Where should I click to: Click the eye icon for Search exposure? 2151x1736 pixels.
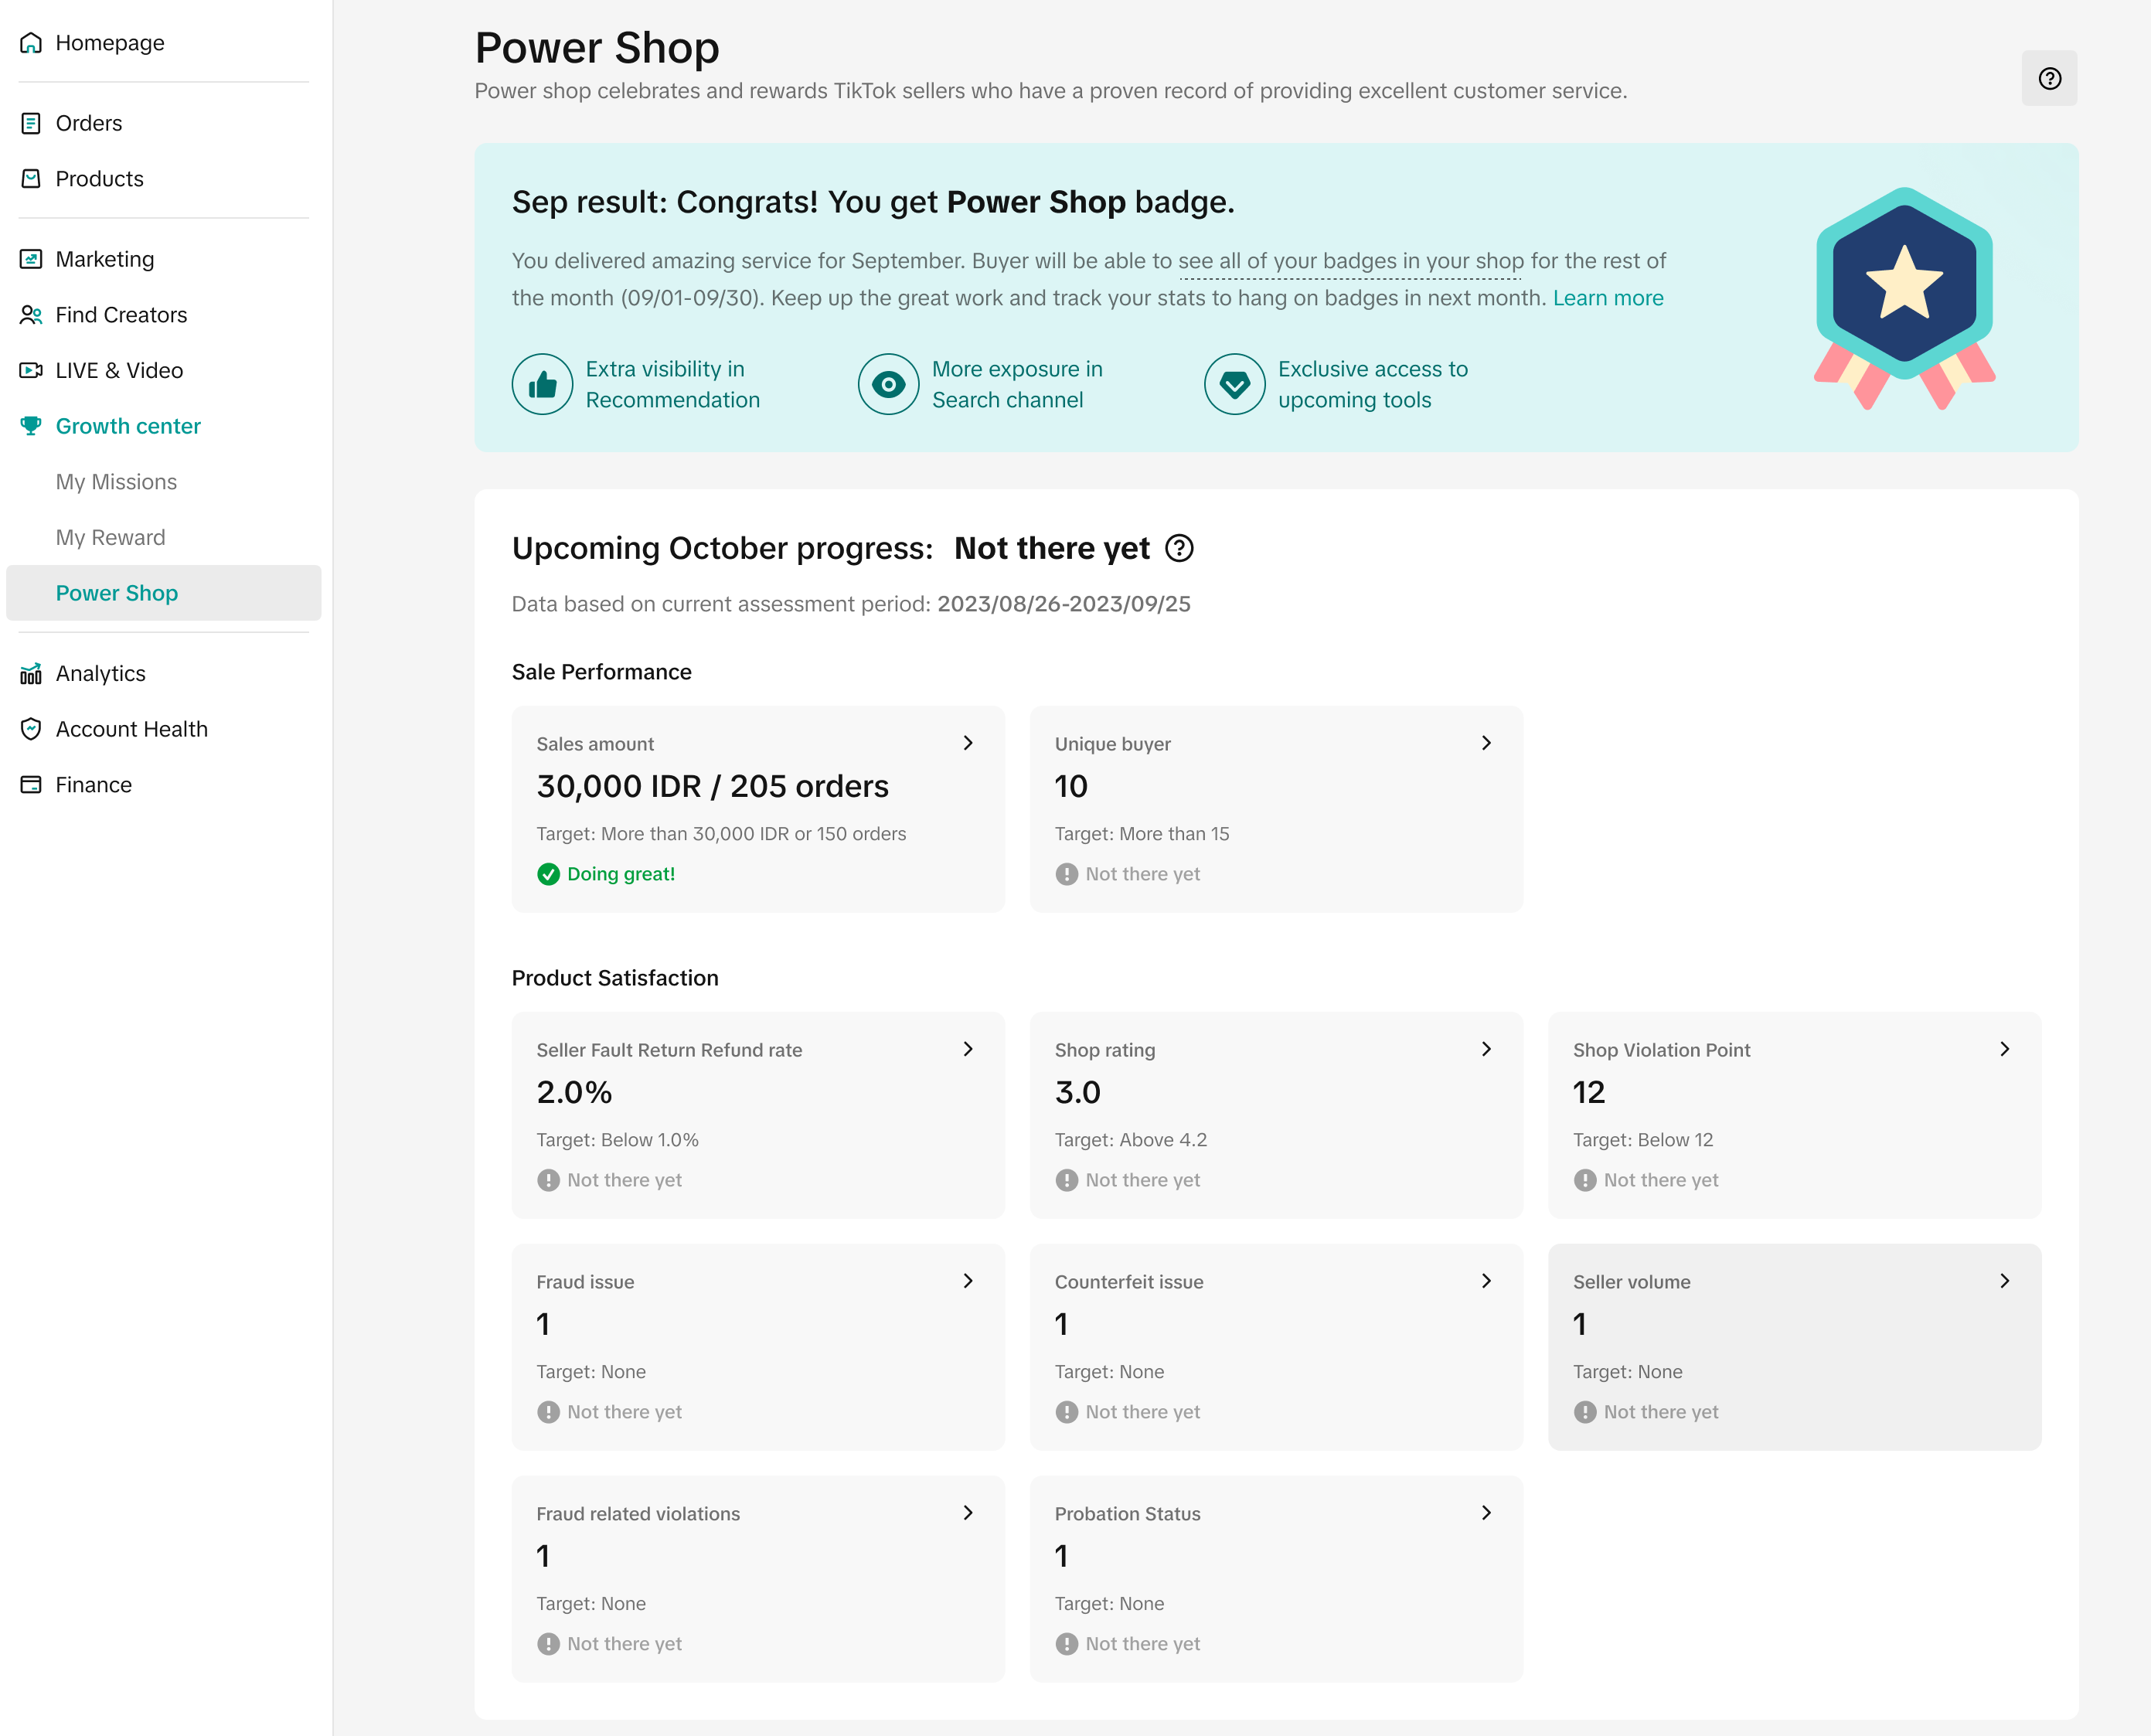point(888,384)
